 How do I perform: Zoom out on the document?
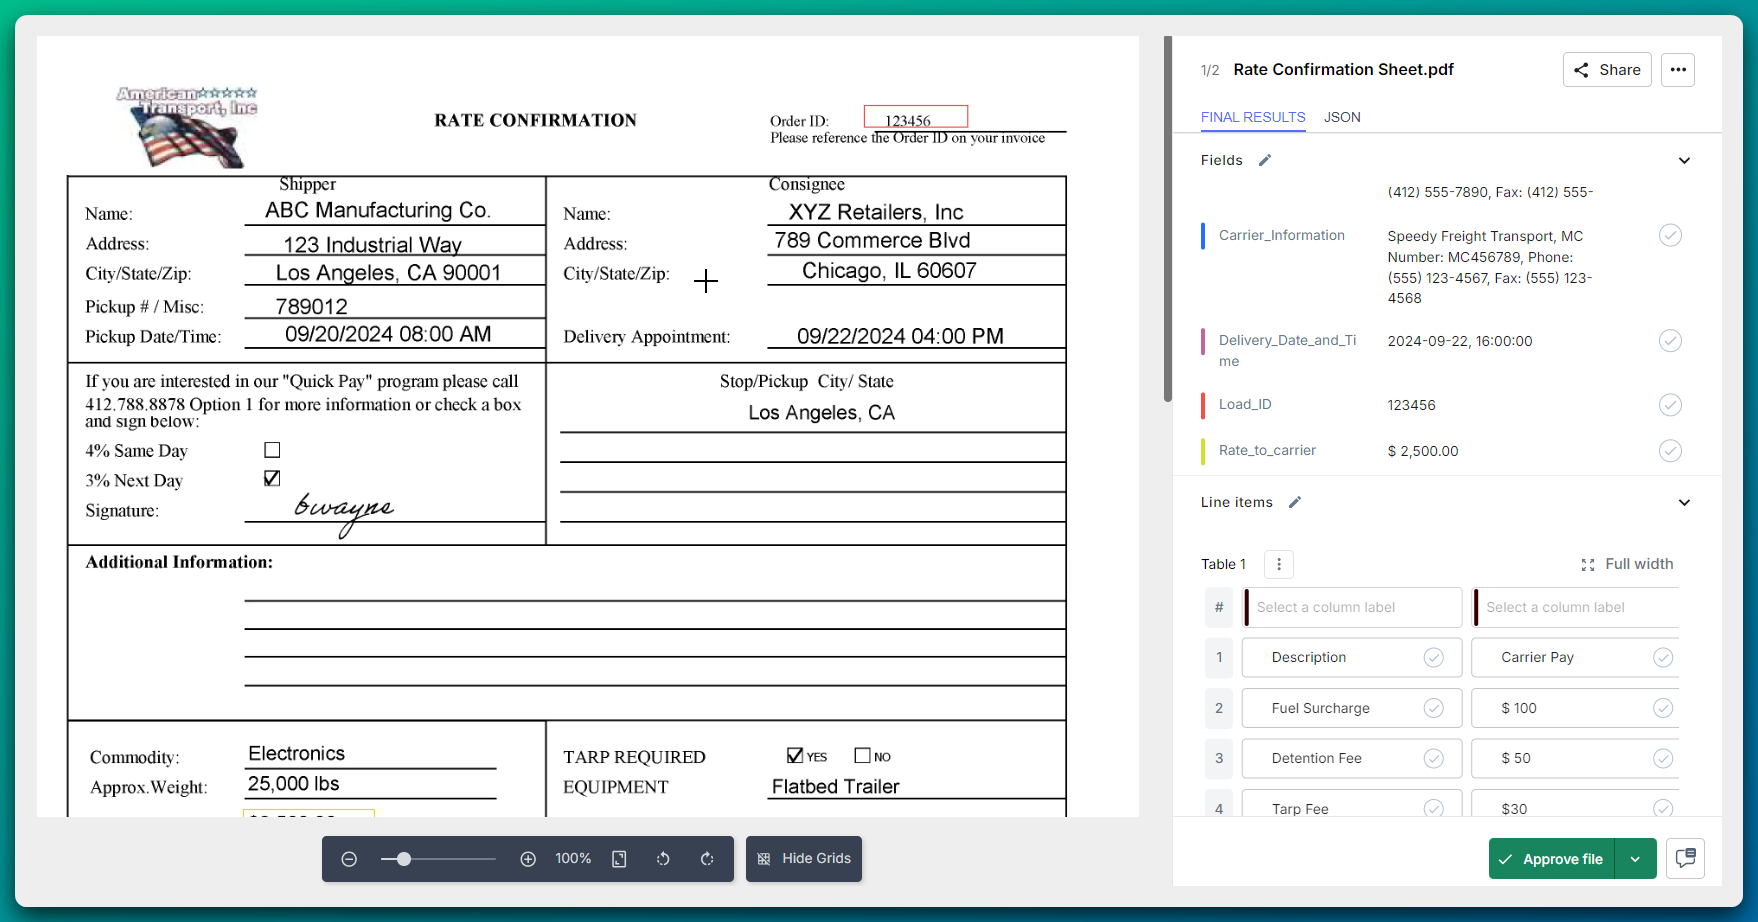(349, 858)
